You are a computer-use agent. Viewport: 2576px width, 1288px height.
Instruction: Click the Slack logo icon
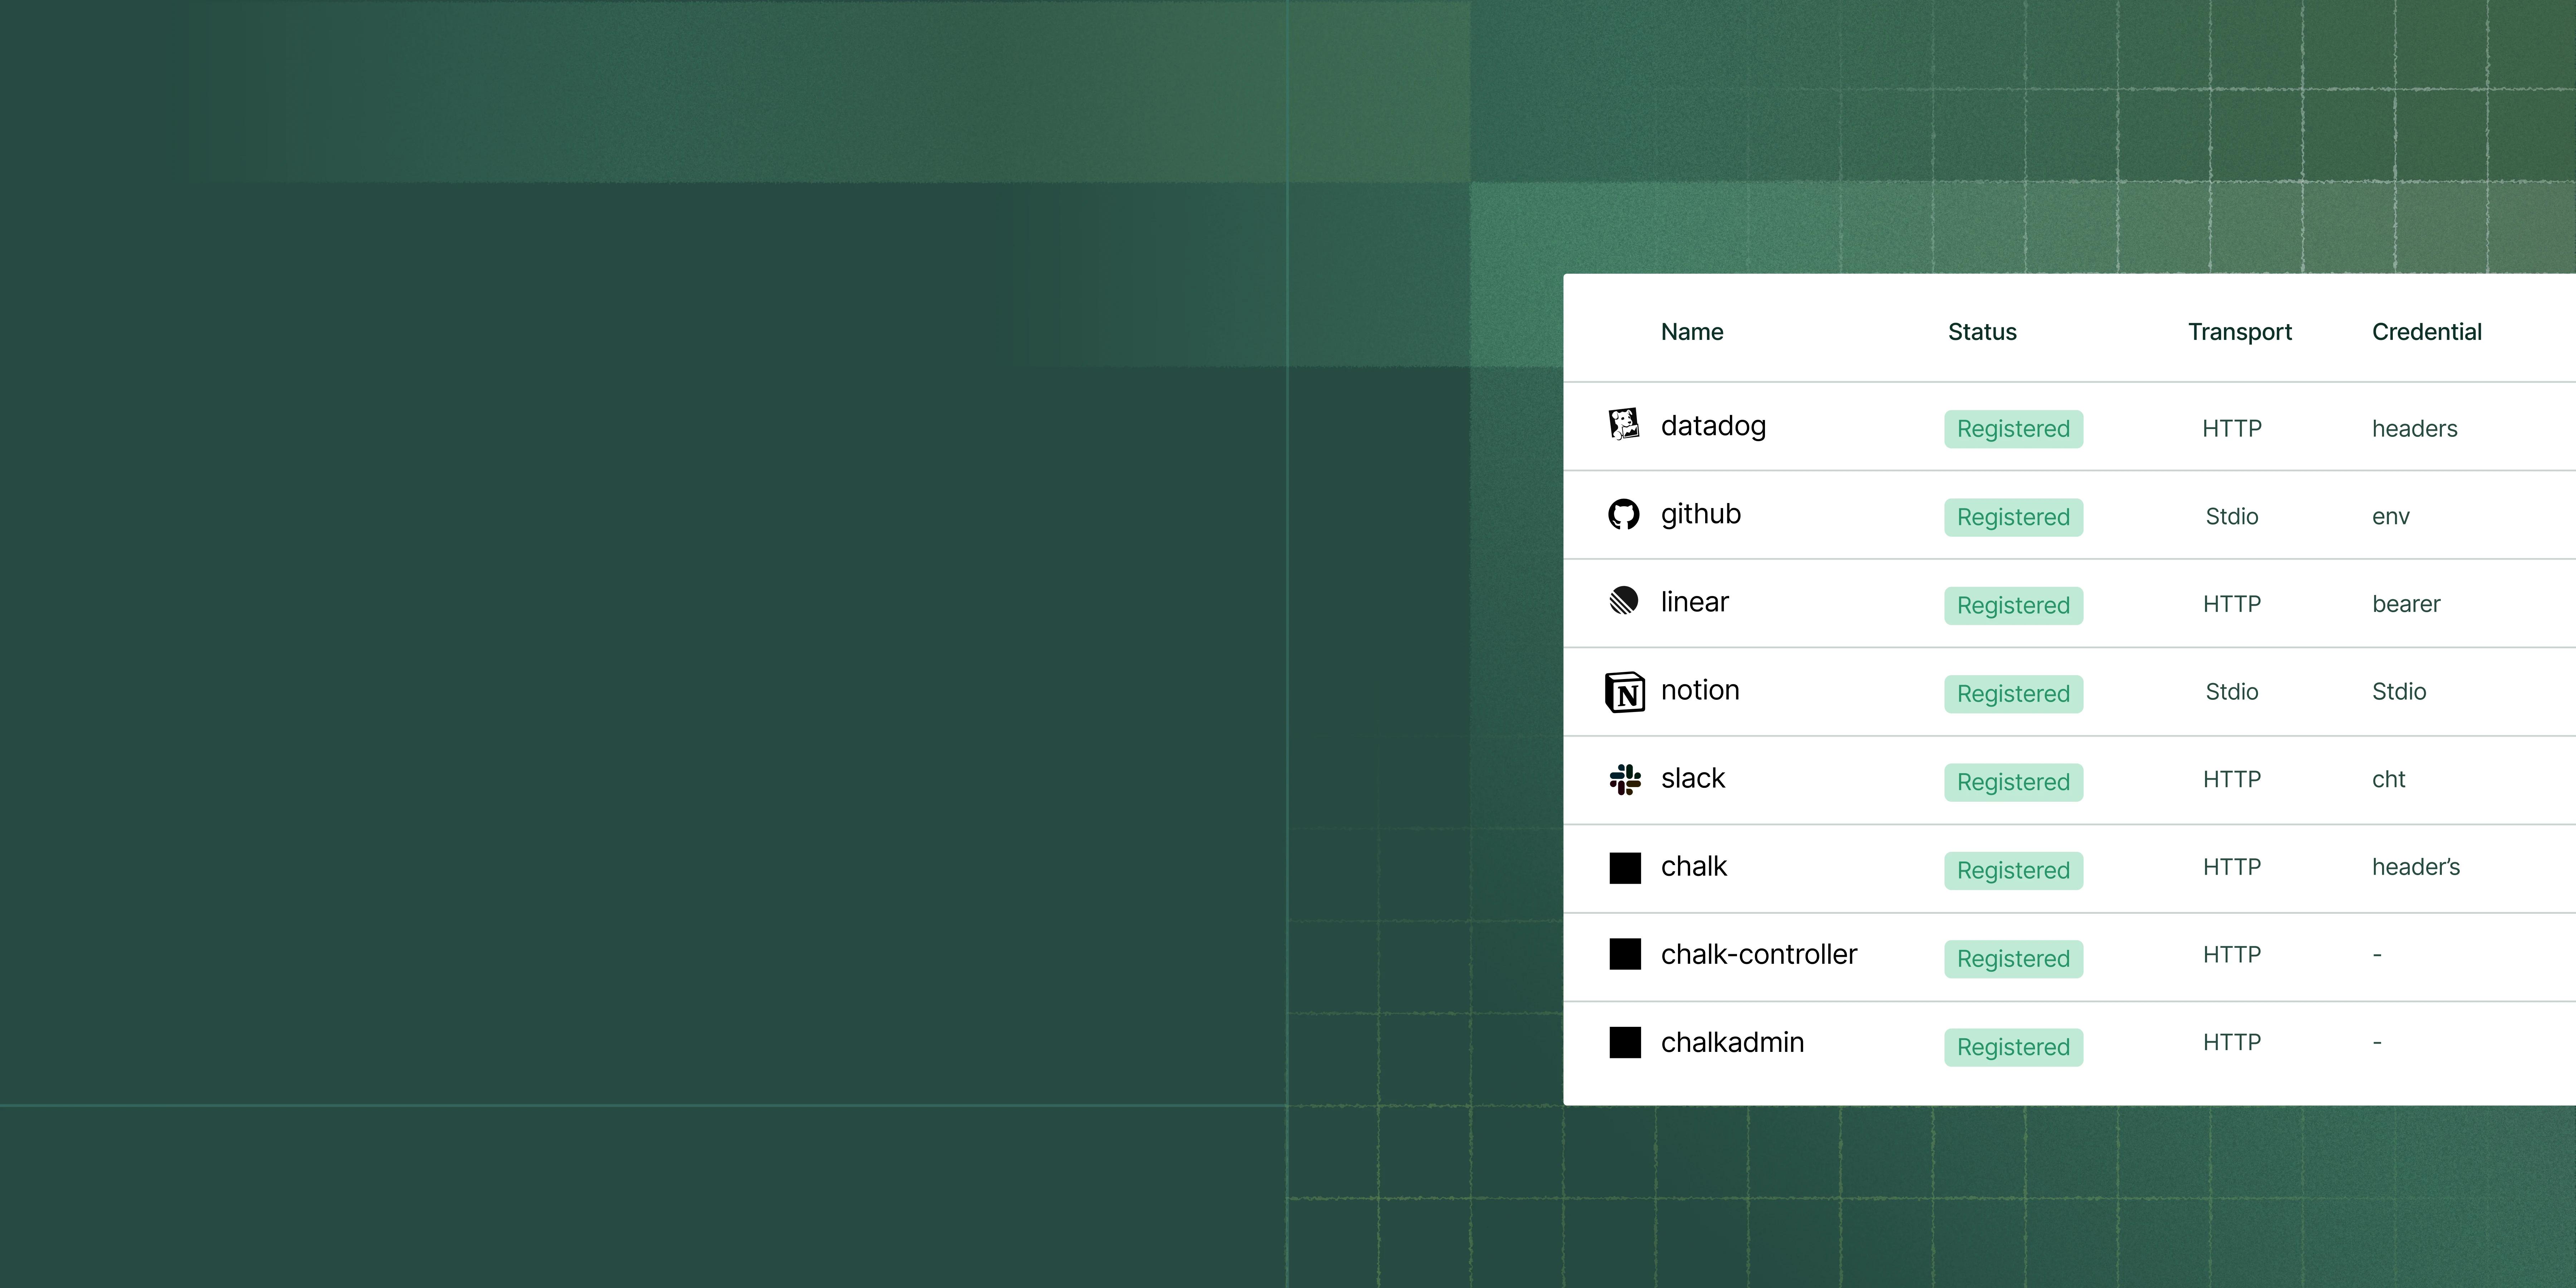pyautogui.click(x=1625, y=779)
